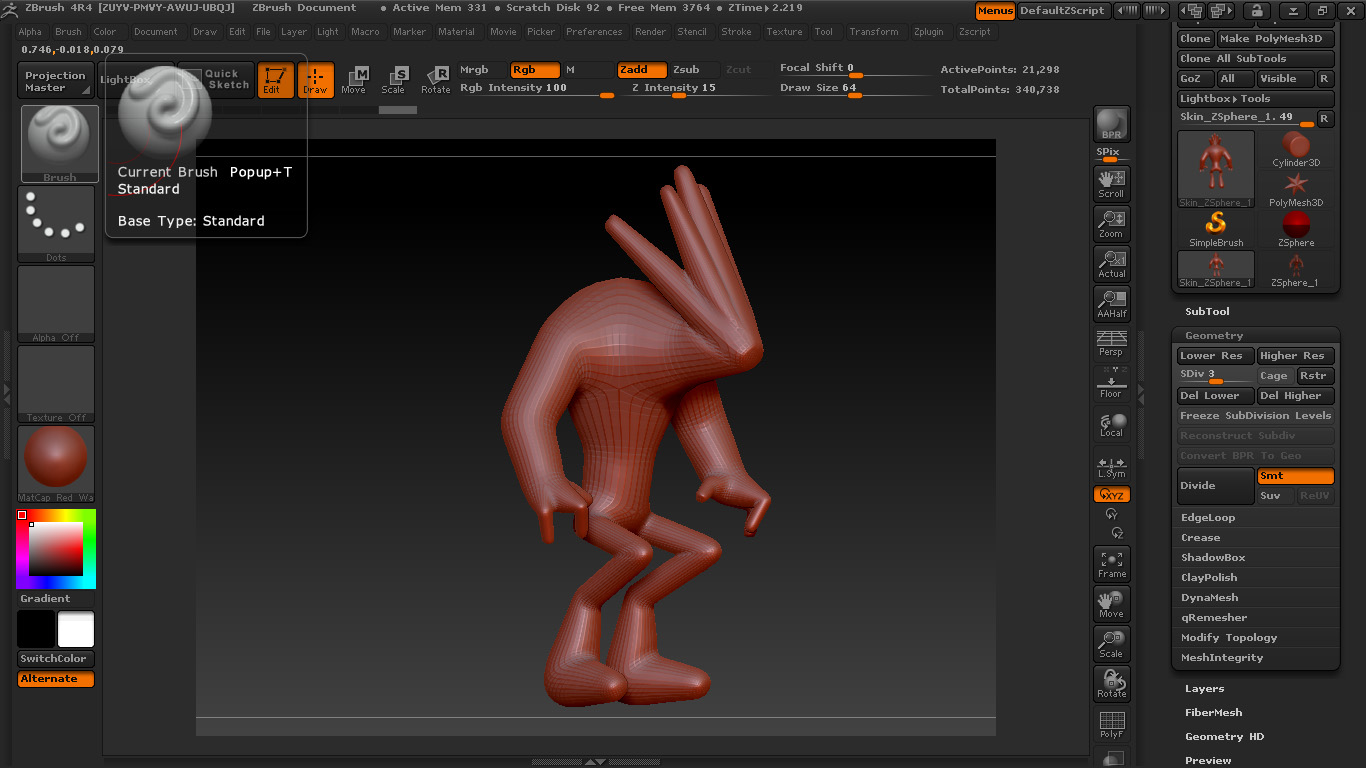Click the Scroll canvas icon
Screen dimensions: 1366x768
pos(1111,184)
